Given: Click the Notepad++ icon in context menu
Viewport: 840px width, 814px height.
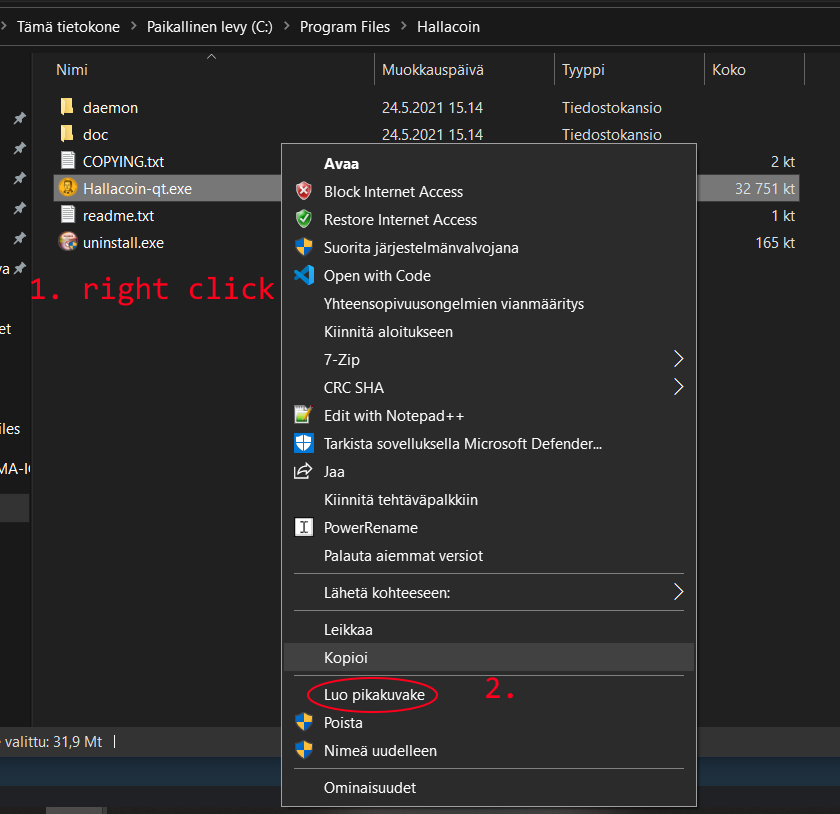Looking at the screenshot, I should pos(304,415).
